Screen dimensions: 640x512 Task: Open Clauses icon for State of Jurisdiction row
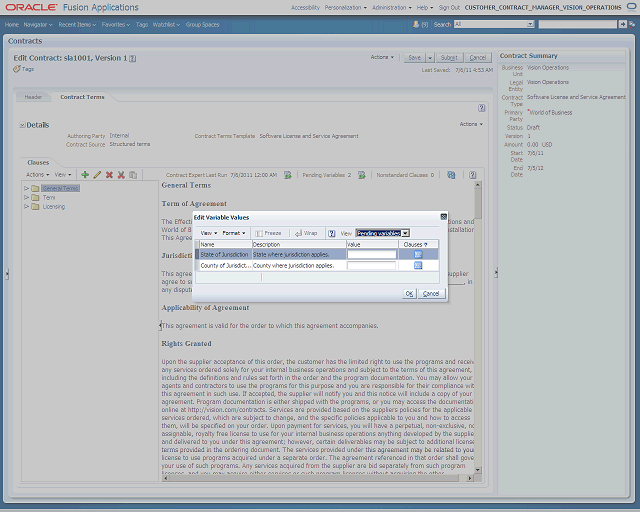(418, 254)
